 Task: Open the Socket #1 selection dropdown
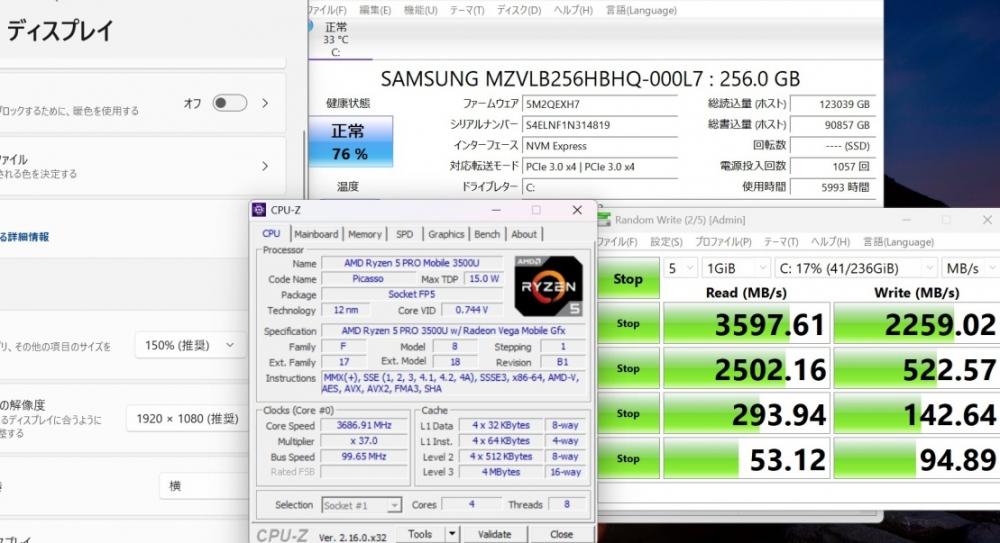(x=362, y=505)
